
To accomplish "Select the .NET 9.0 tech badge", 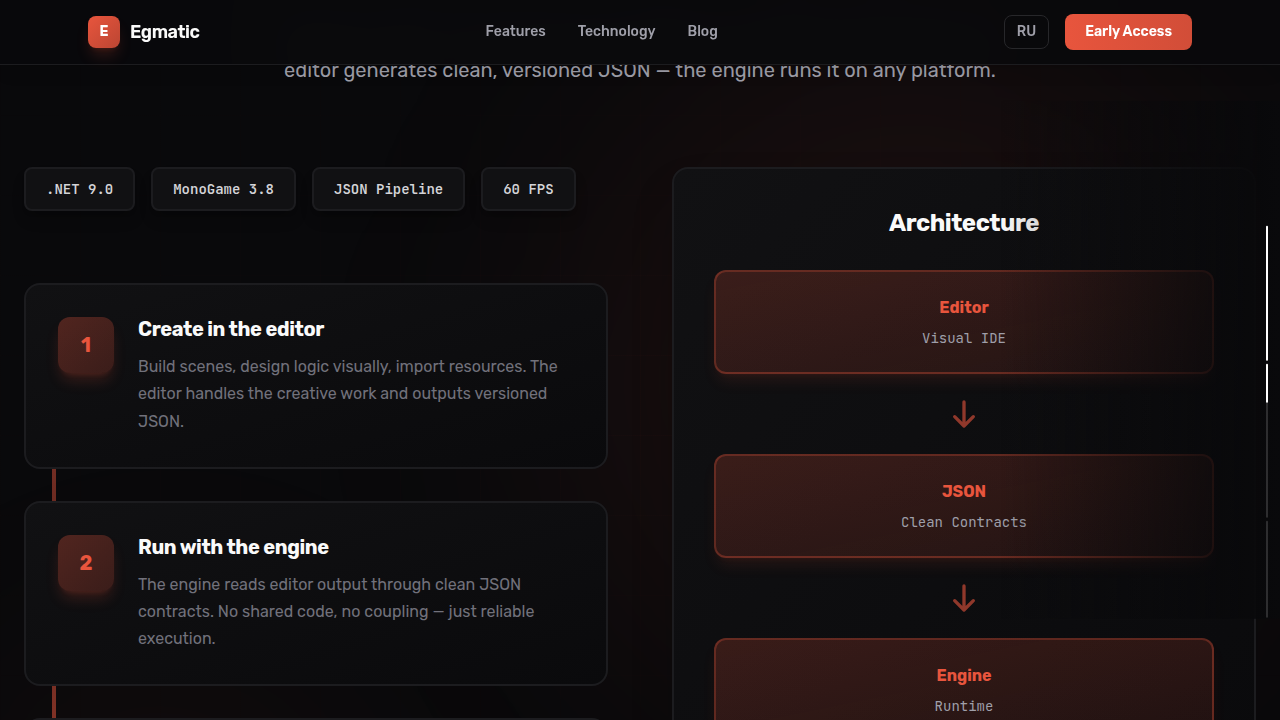I will tap(80, 189).
